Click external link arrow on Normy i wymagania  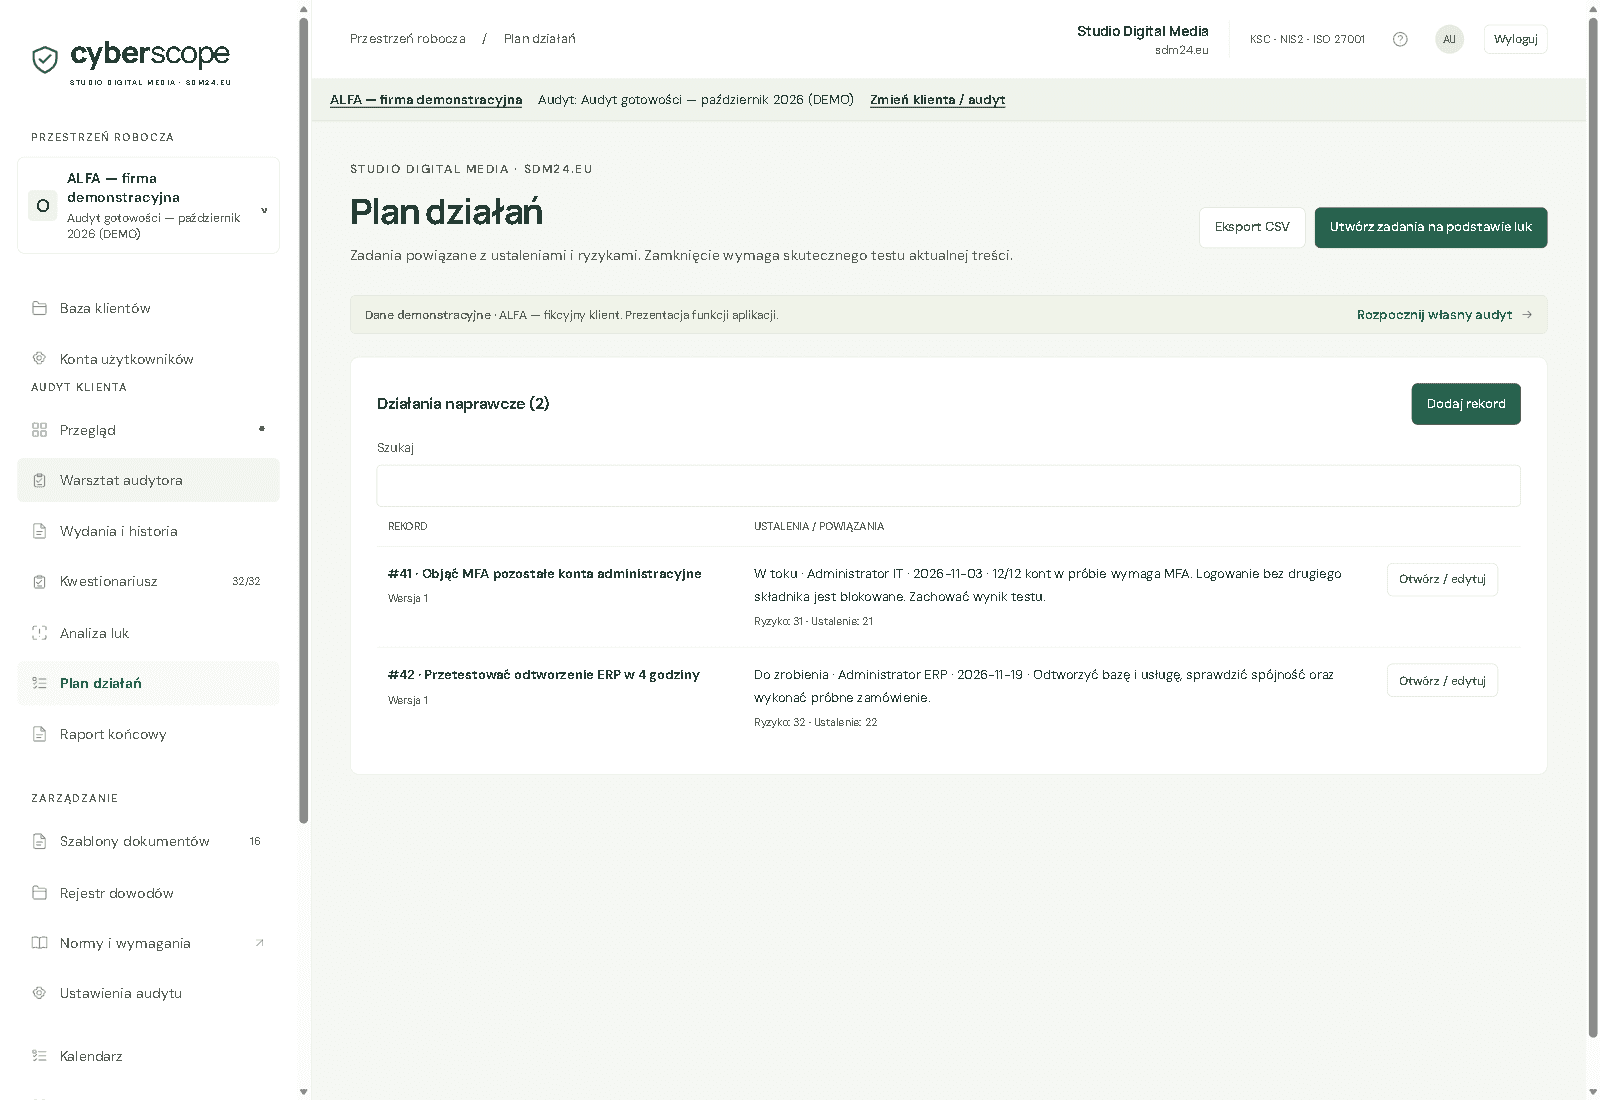[260, 942]
